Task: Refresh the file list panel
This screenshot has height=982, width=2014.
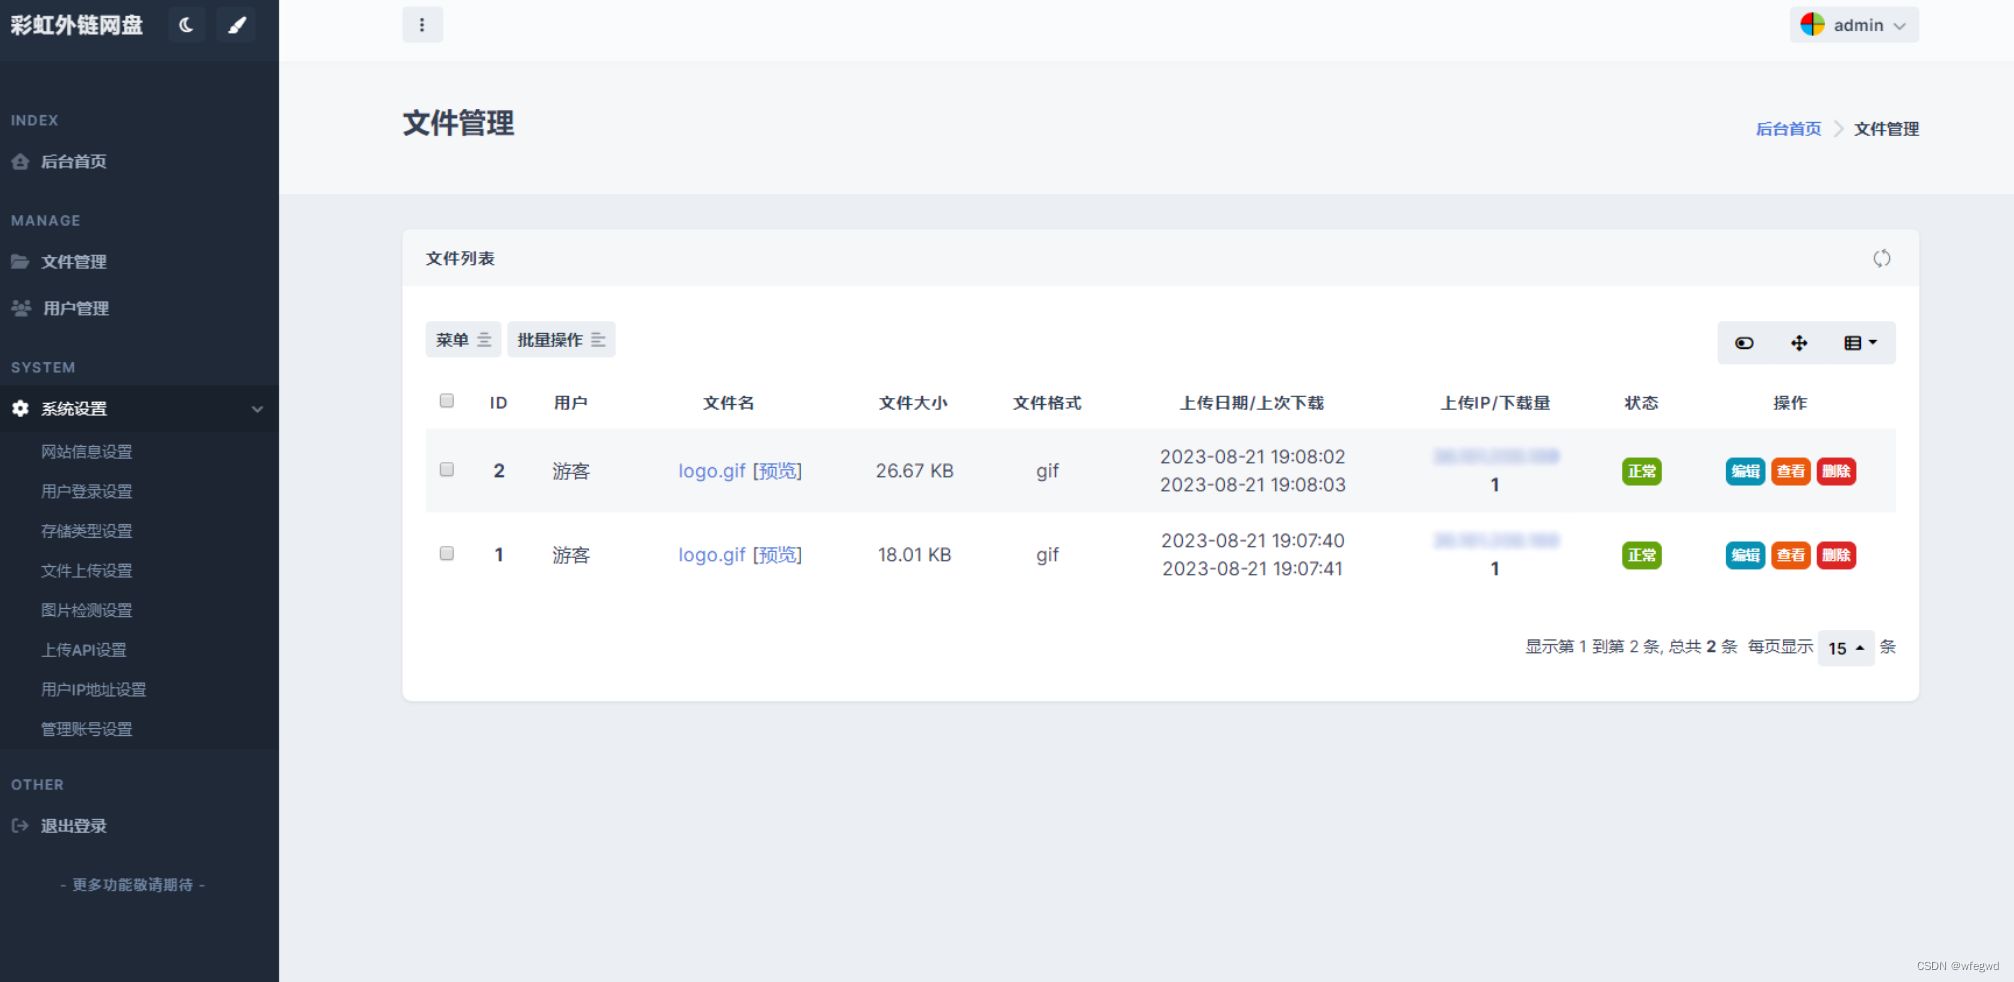Action: 1881,259
